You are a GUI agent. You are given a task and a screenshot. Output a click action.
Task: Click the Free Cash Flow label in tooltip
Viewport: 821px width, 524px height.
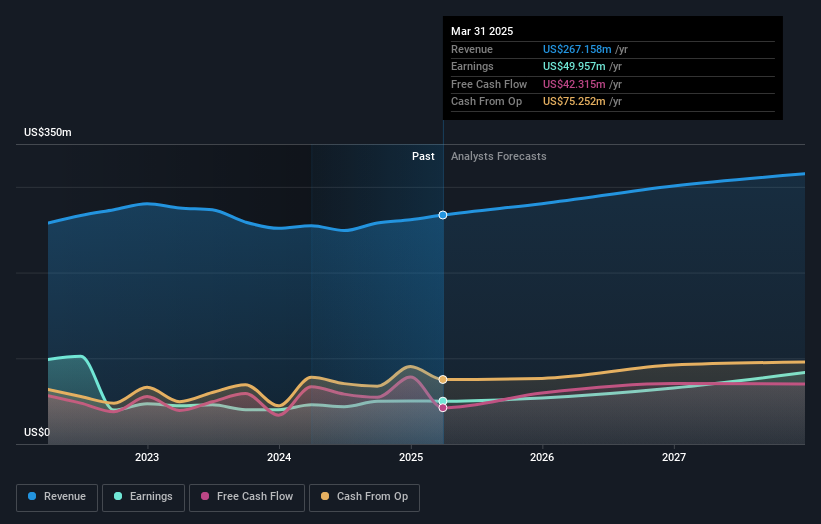tap(489, 84)
